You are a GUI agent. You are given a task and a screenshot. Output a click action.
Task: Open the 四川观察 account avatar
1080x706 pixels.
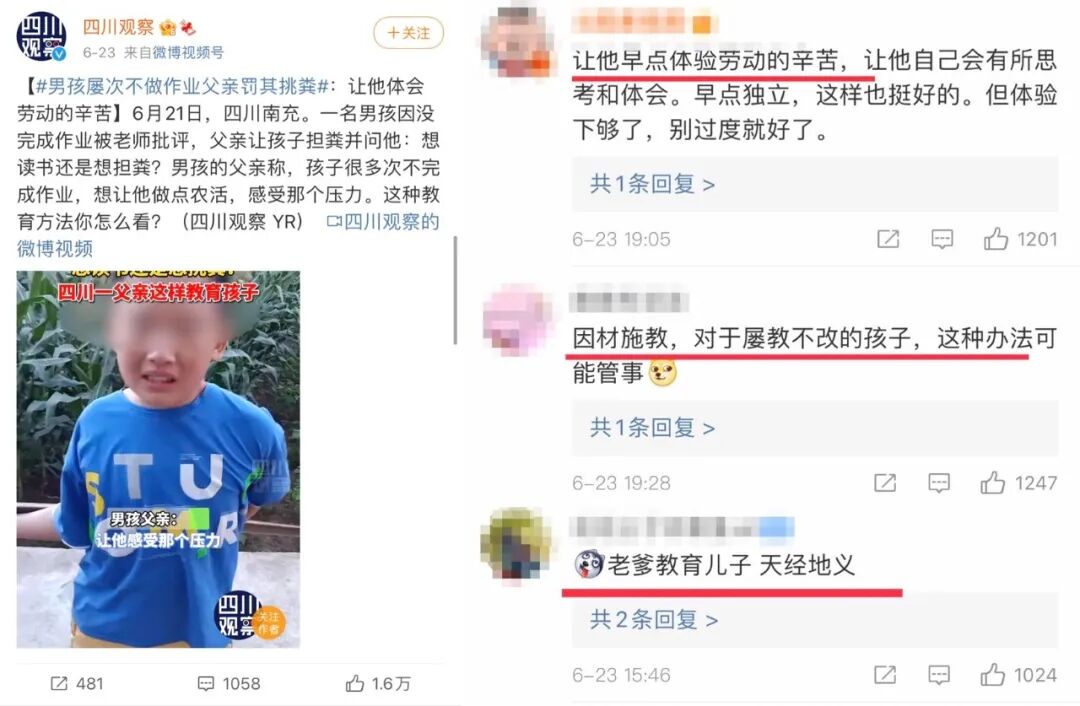41,37
